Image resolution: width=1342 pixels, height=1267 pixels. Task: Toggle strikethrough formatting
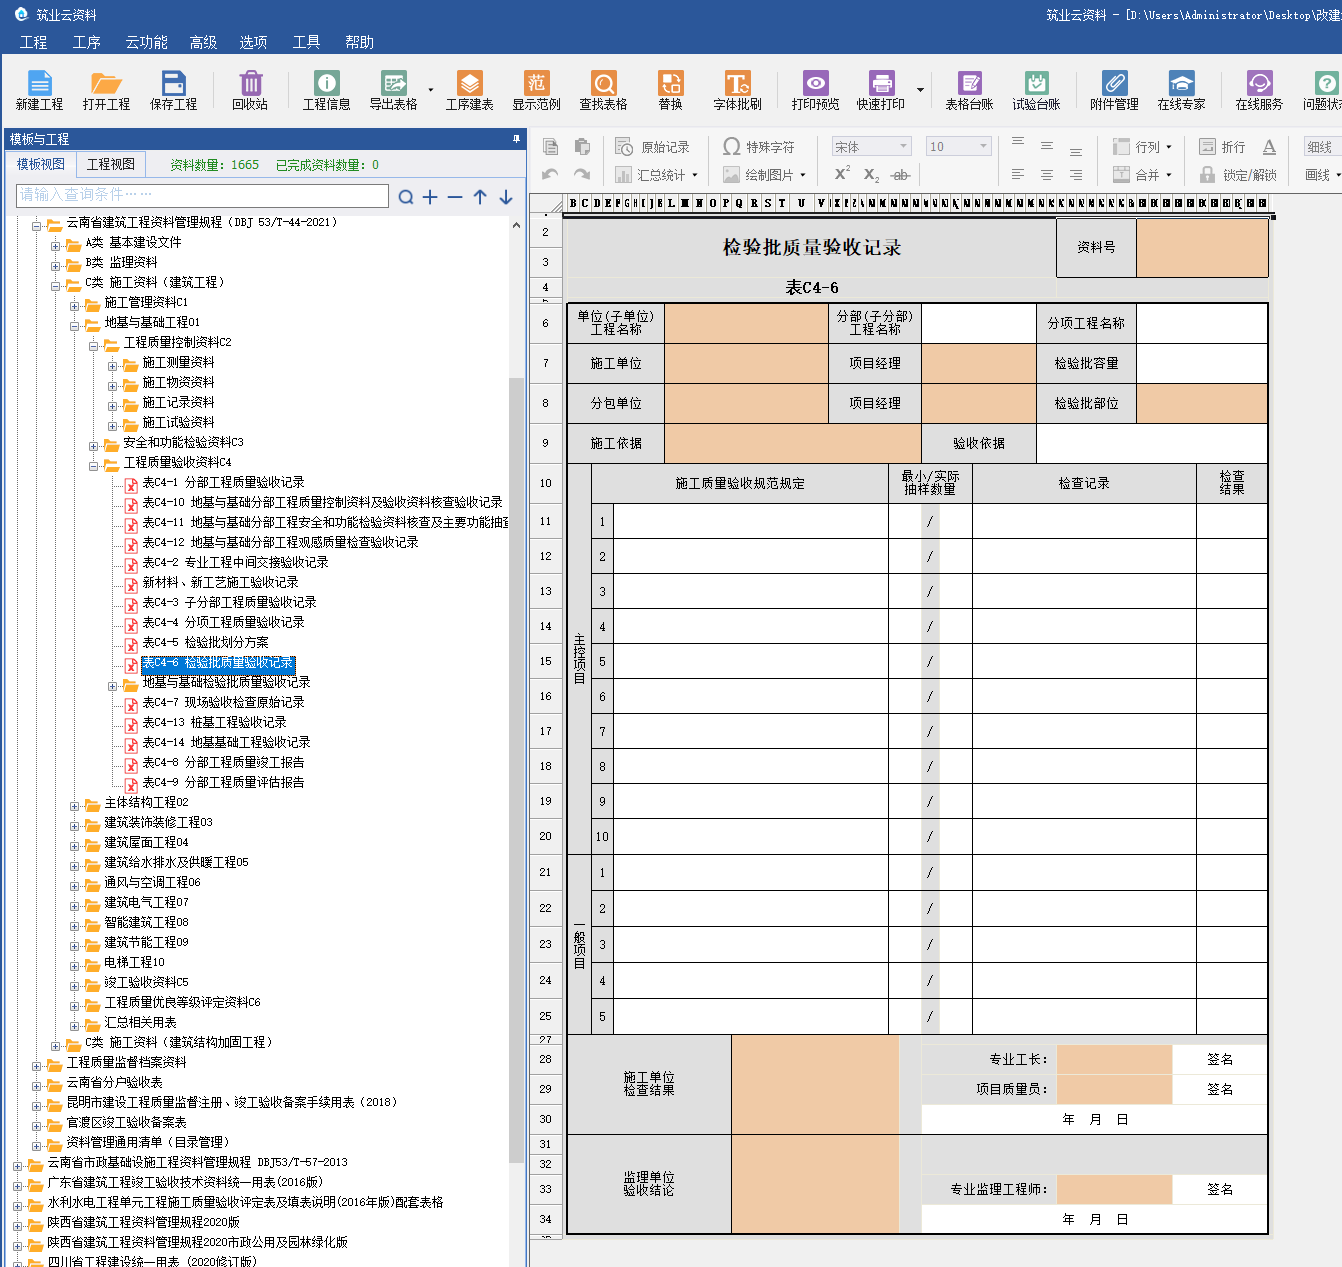point(900,175)
